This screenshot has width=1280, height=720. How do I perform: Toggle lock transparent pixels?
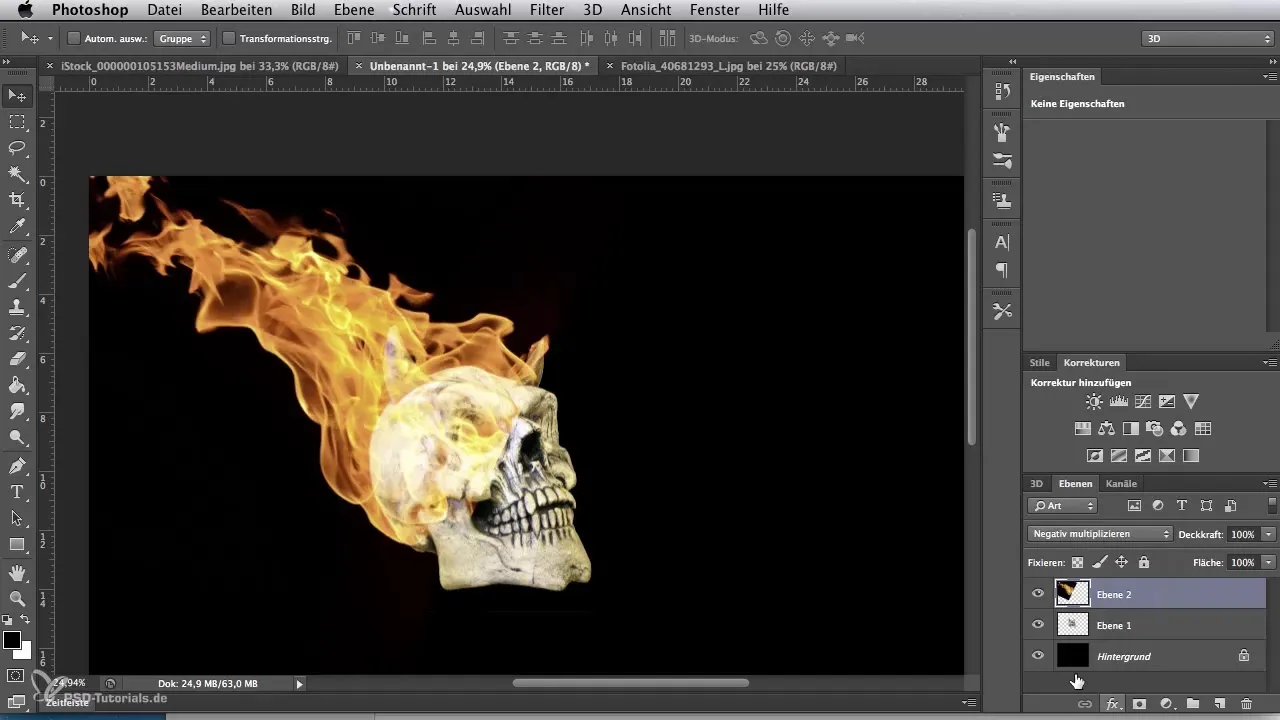(x=1077, y=563)
